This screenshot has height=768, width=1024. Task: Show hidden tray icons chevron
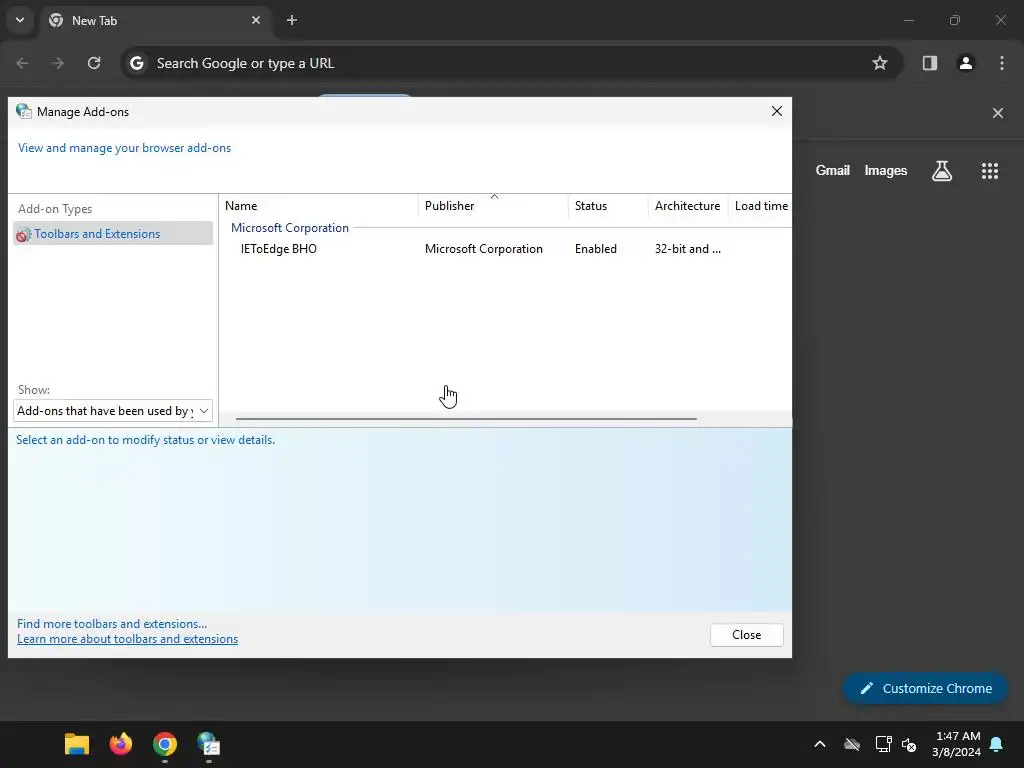[820, 744]
